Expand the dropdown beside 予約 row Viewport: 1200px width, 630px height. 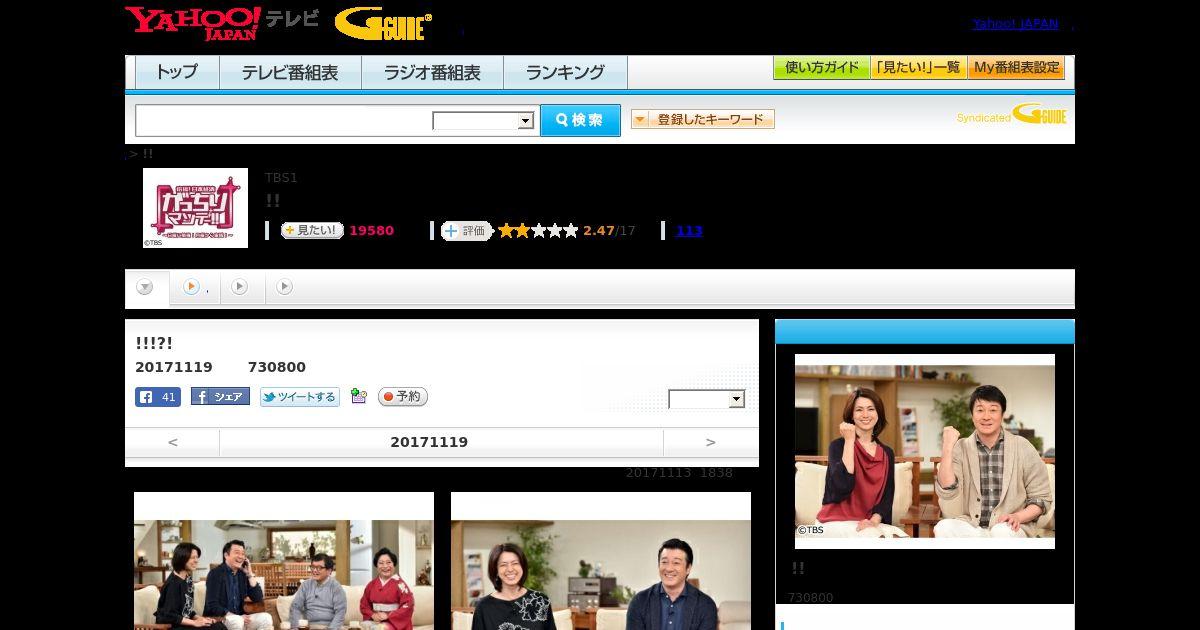(x=707, y=399)
